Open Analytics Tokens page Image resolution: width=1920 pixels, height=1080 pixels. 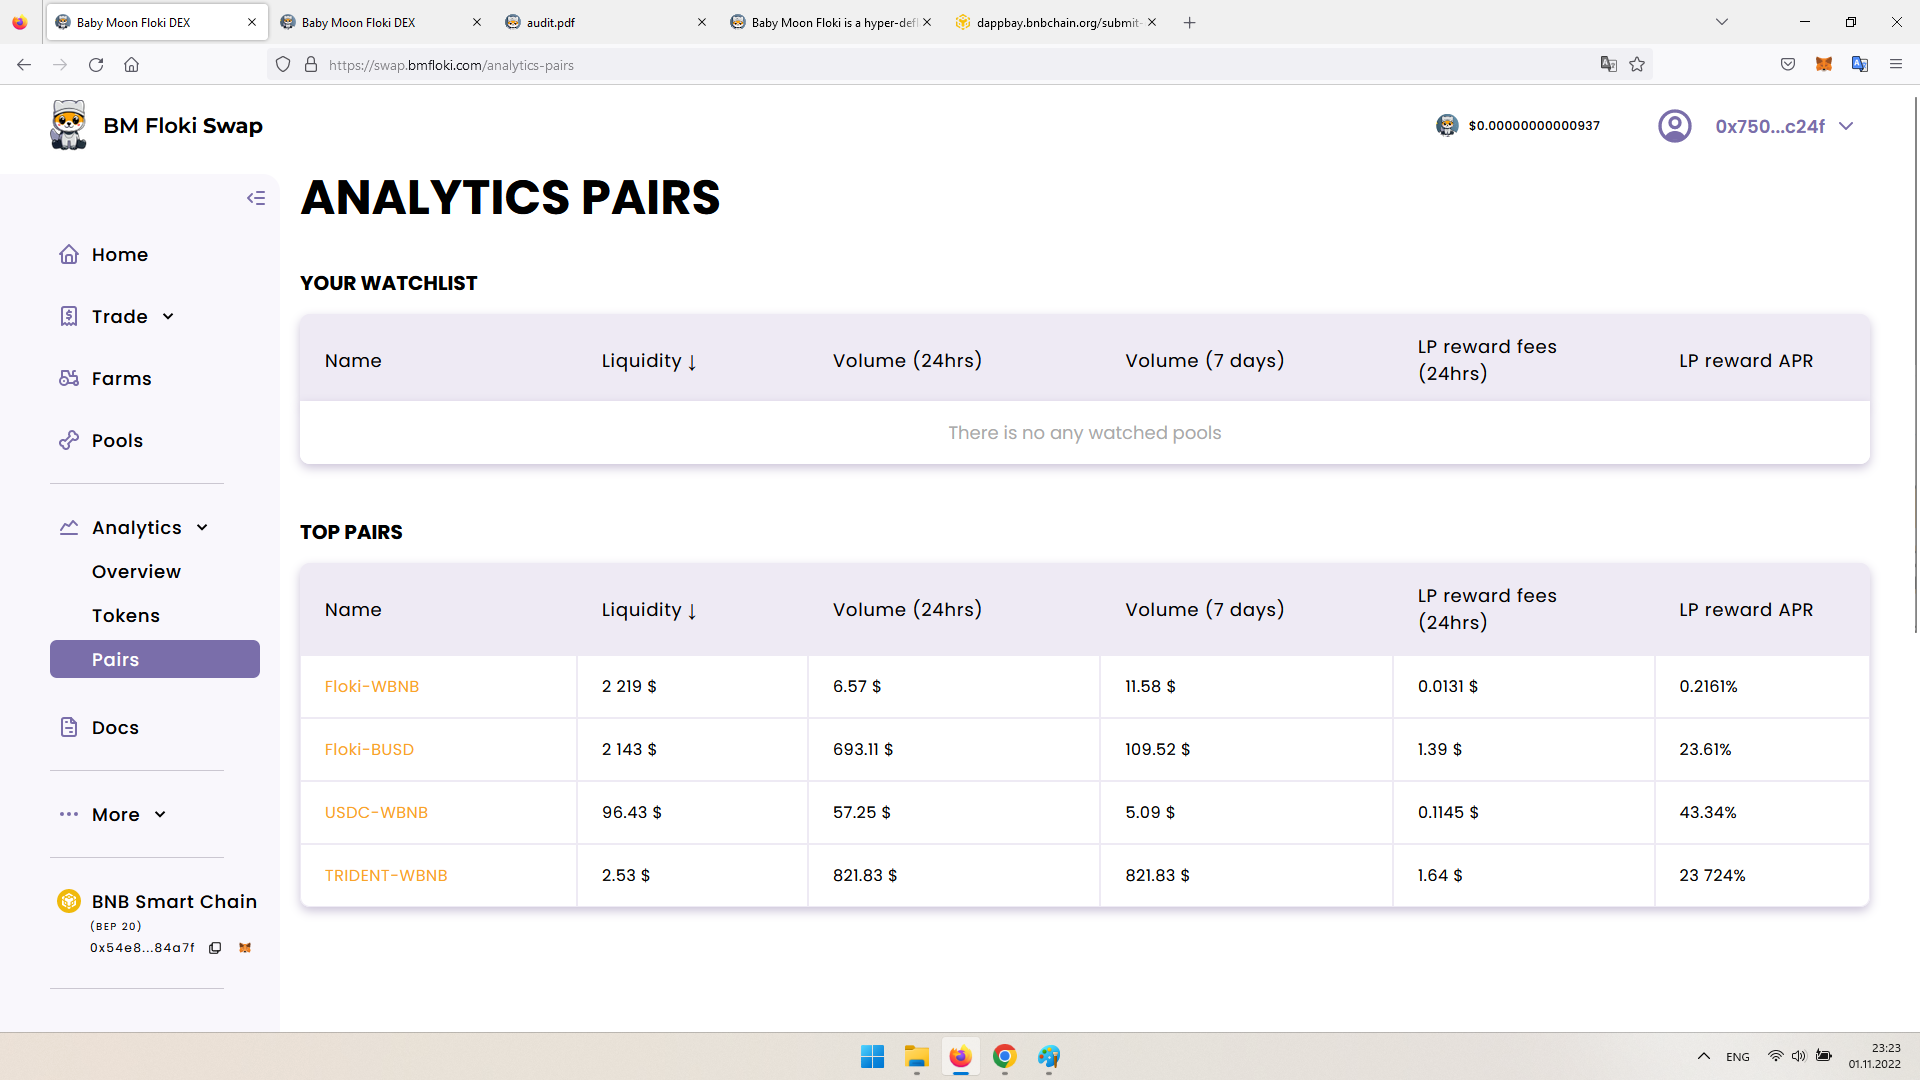coord(126,616)
